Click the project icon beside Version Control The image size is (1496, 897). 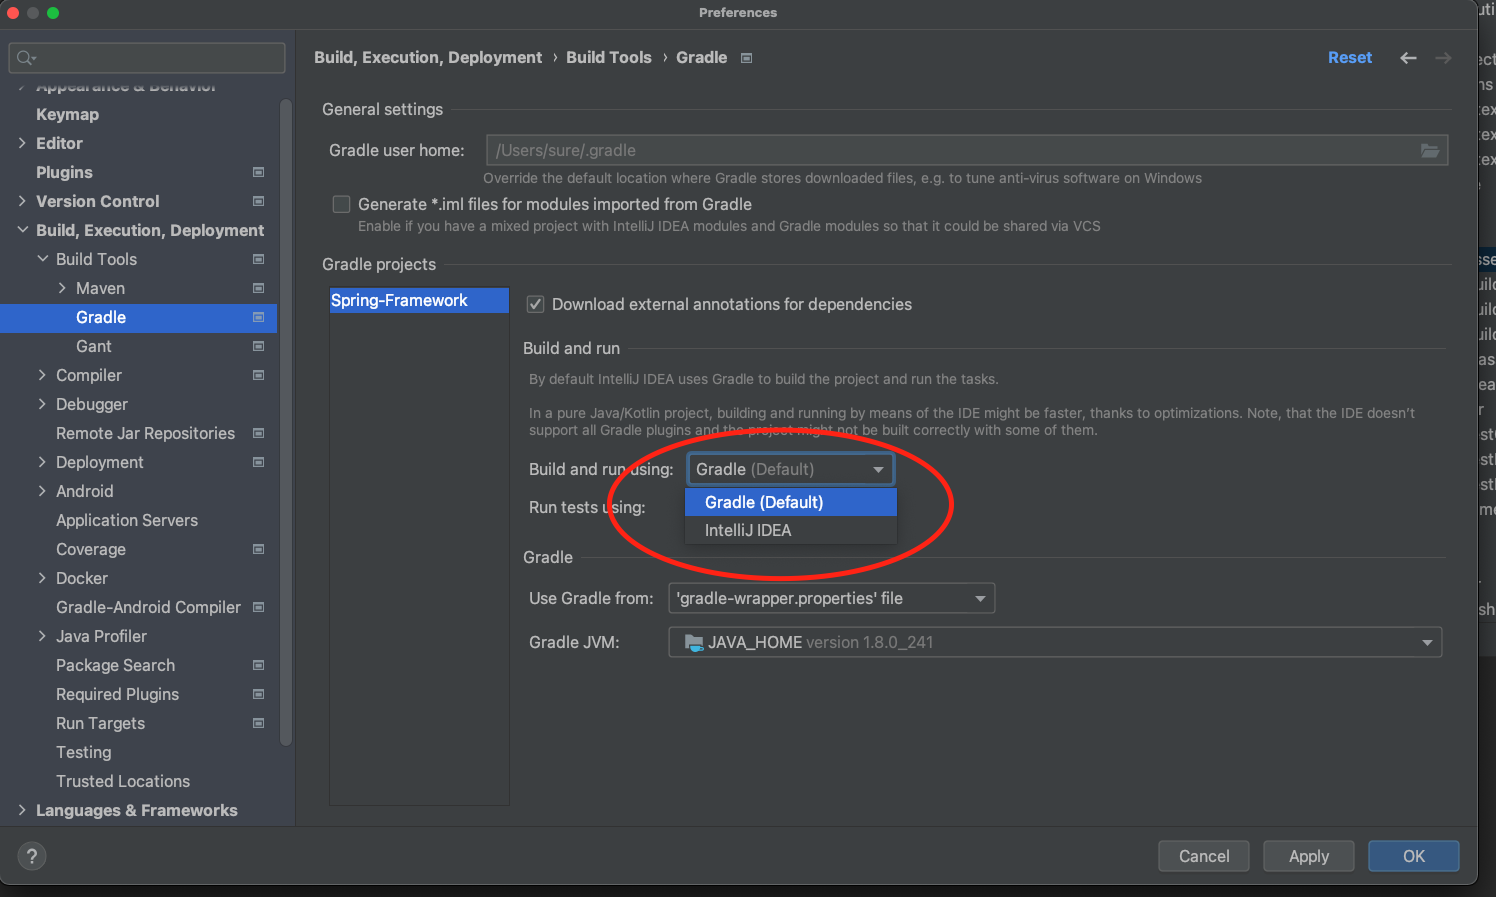coord(258,201)
